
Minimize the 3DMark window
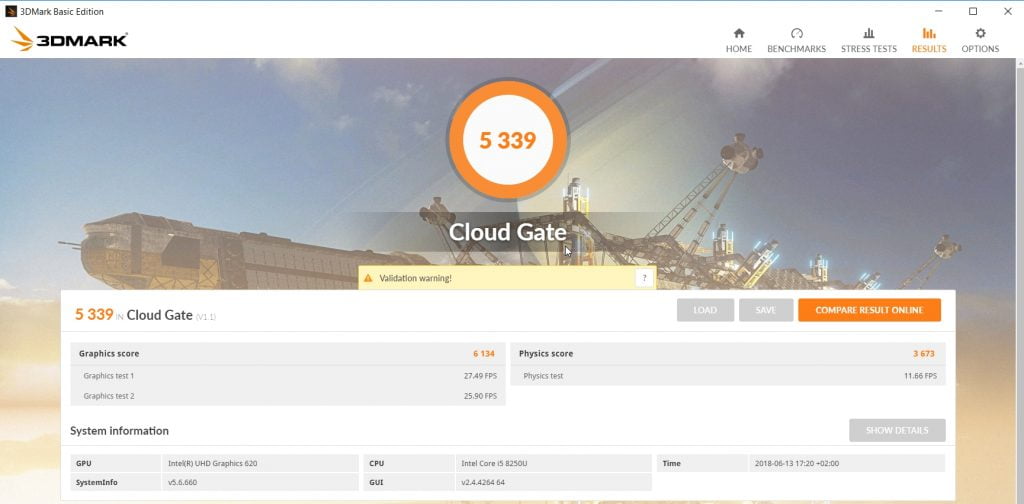point(938,11)
